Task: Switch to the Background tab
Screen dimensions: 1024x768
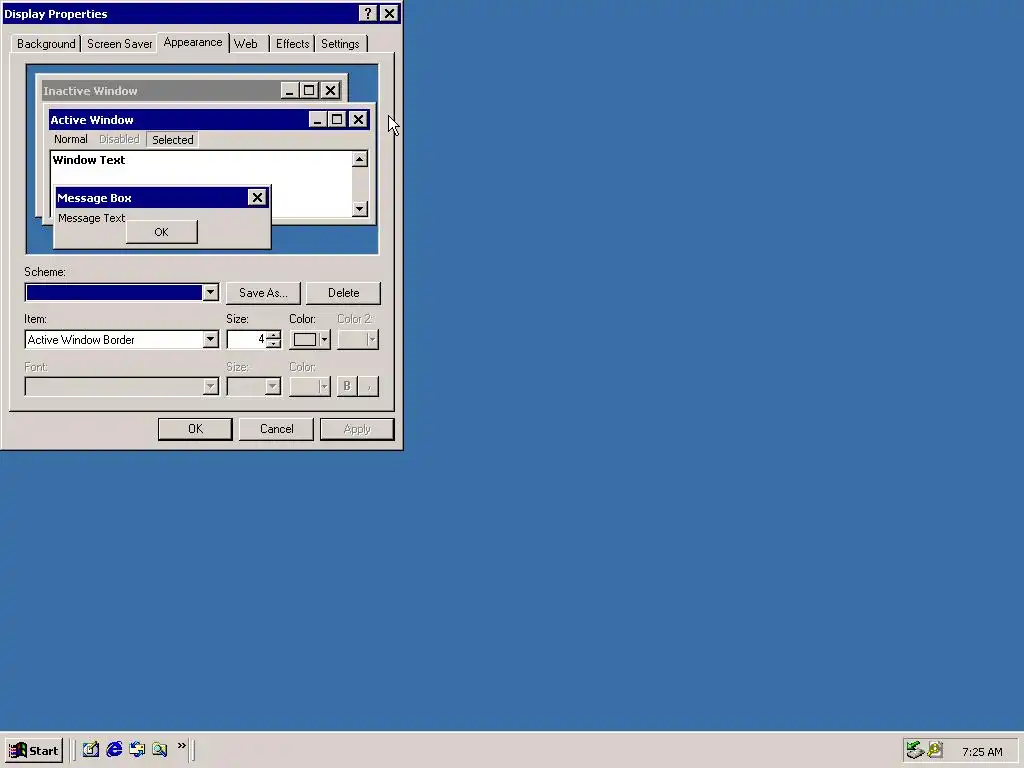Action: point(46,44)
